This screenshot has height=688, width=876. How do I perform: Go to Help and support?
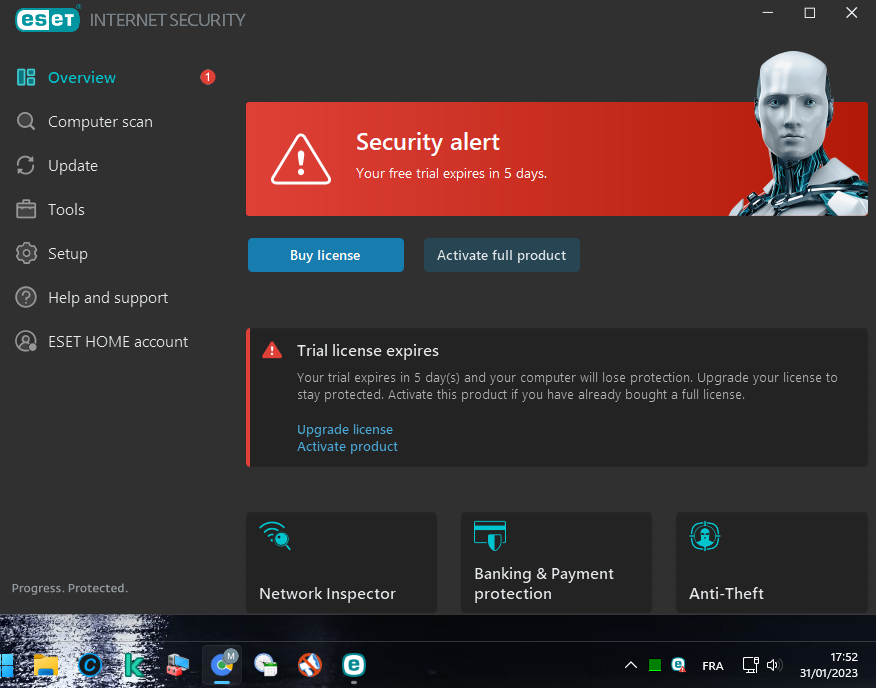pos(108,297)
